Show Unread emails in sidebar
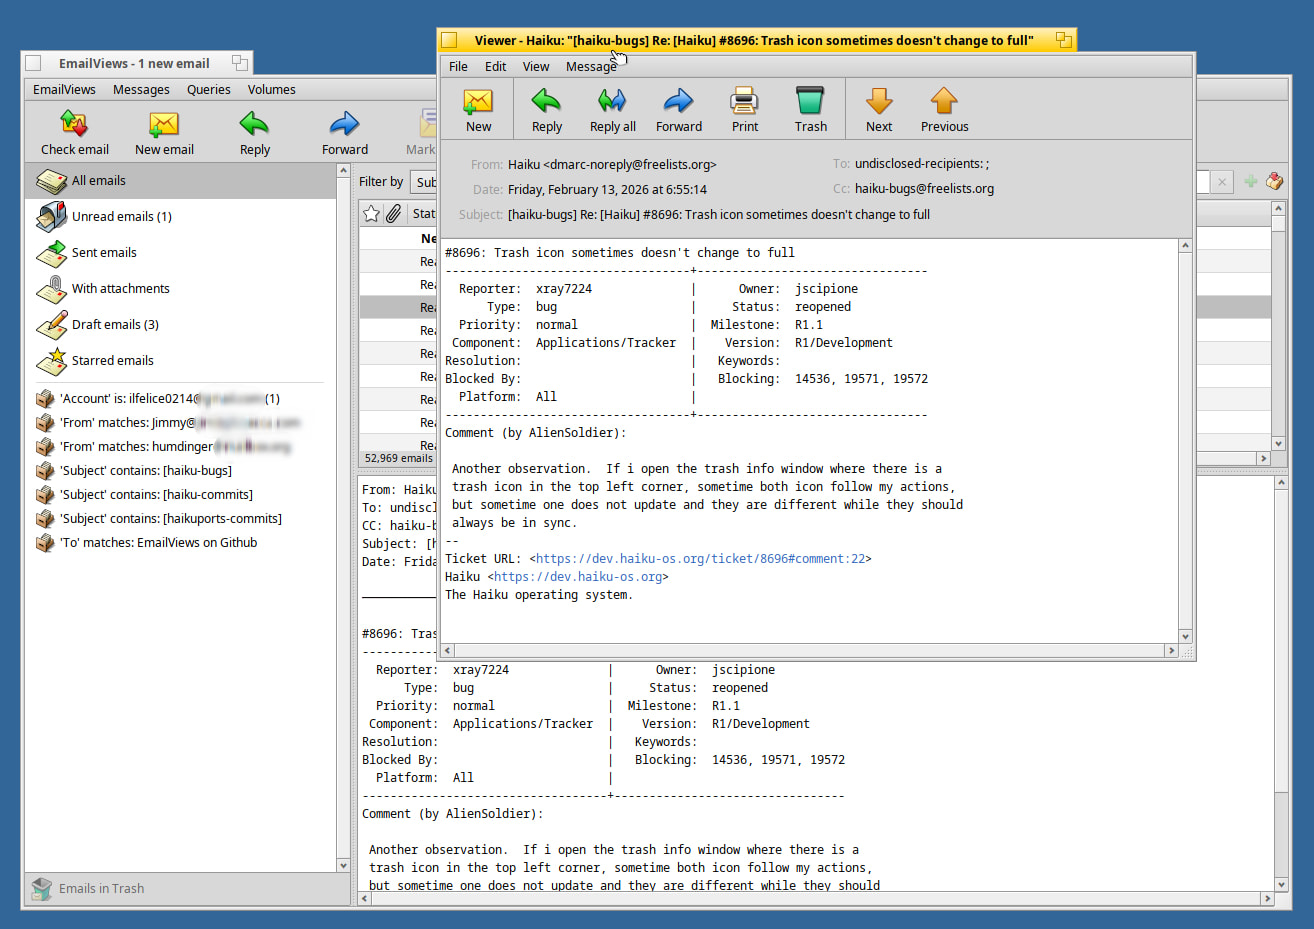 point(121,217)
